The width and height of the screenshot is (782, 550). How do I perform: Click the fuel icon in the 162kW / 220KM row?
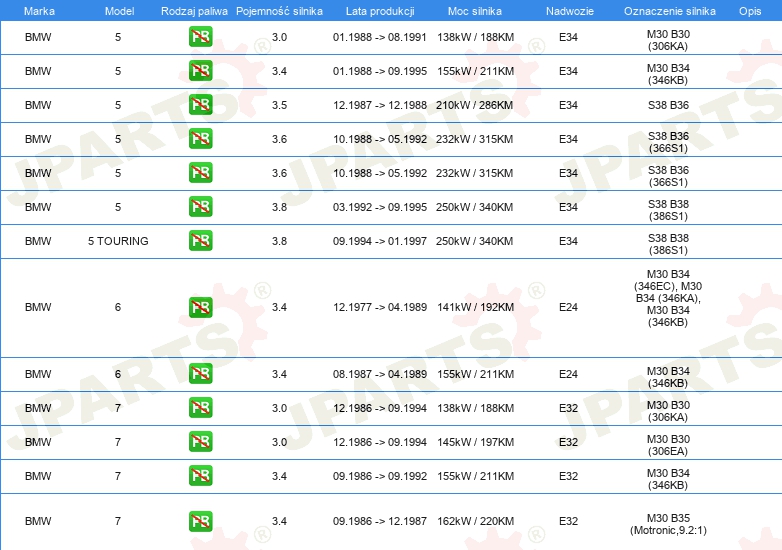(200, 521)
